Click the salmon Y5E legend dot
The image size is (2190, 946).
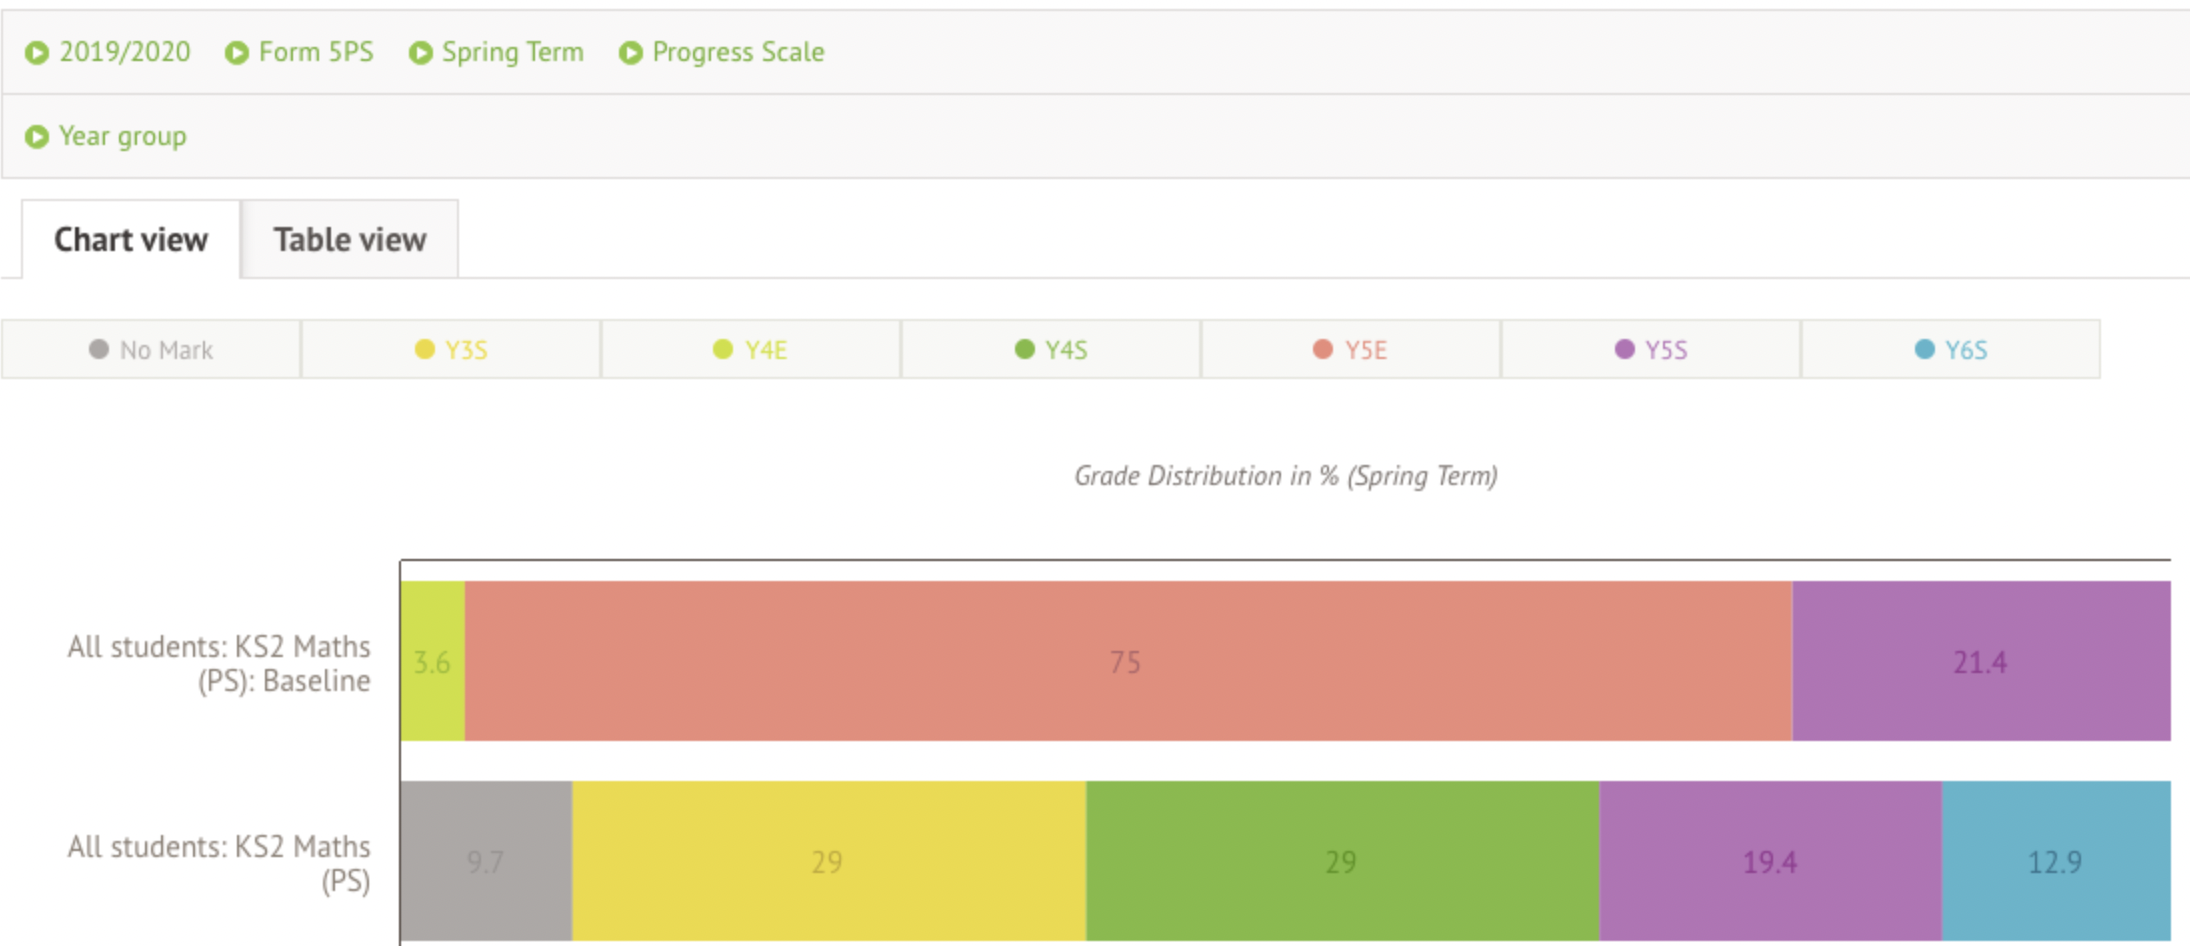[1323, 349]
